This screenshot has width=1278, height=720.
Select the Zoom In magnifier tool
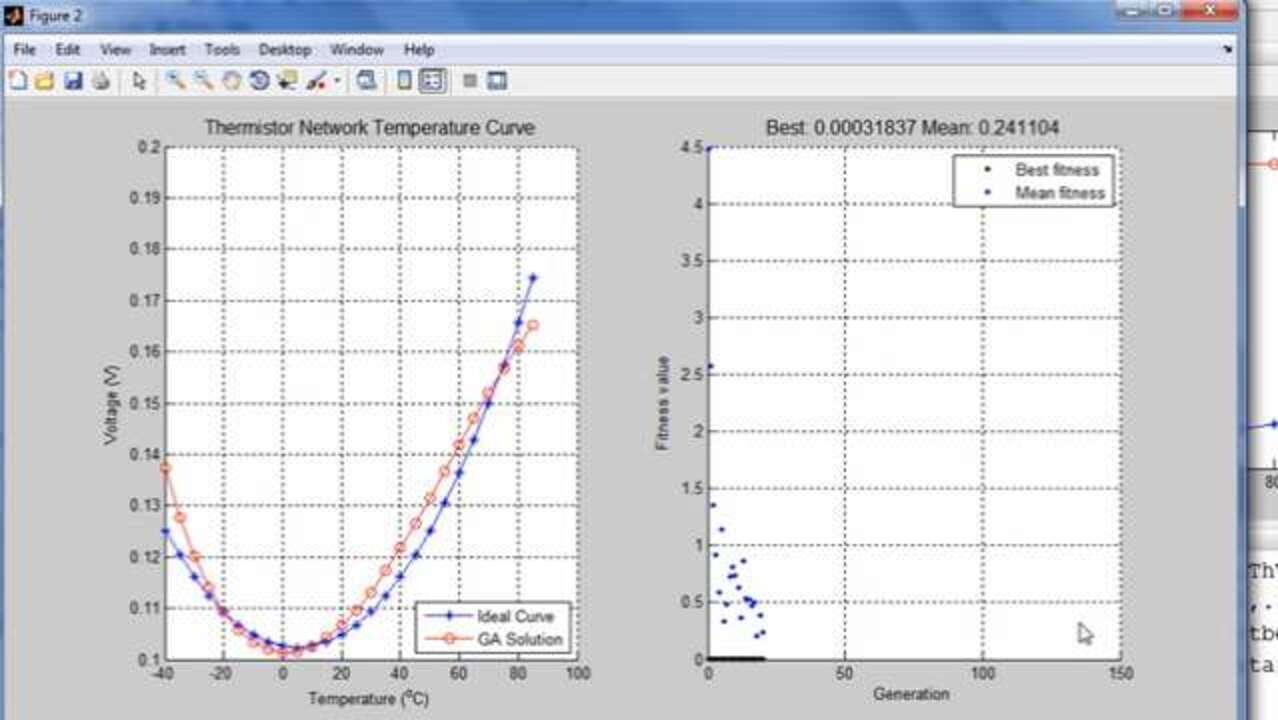coord(175,82)
